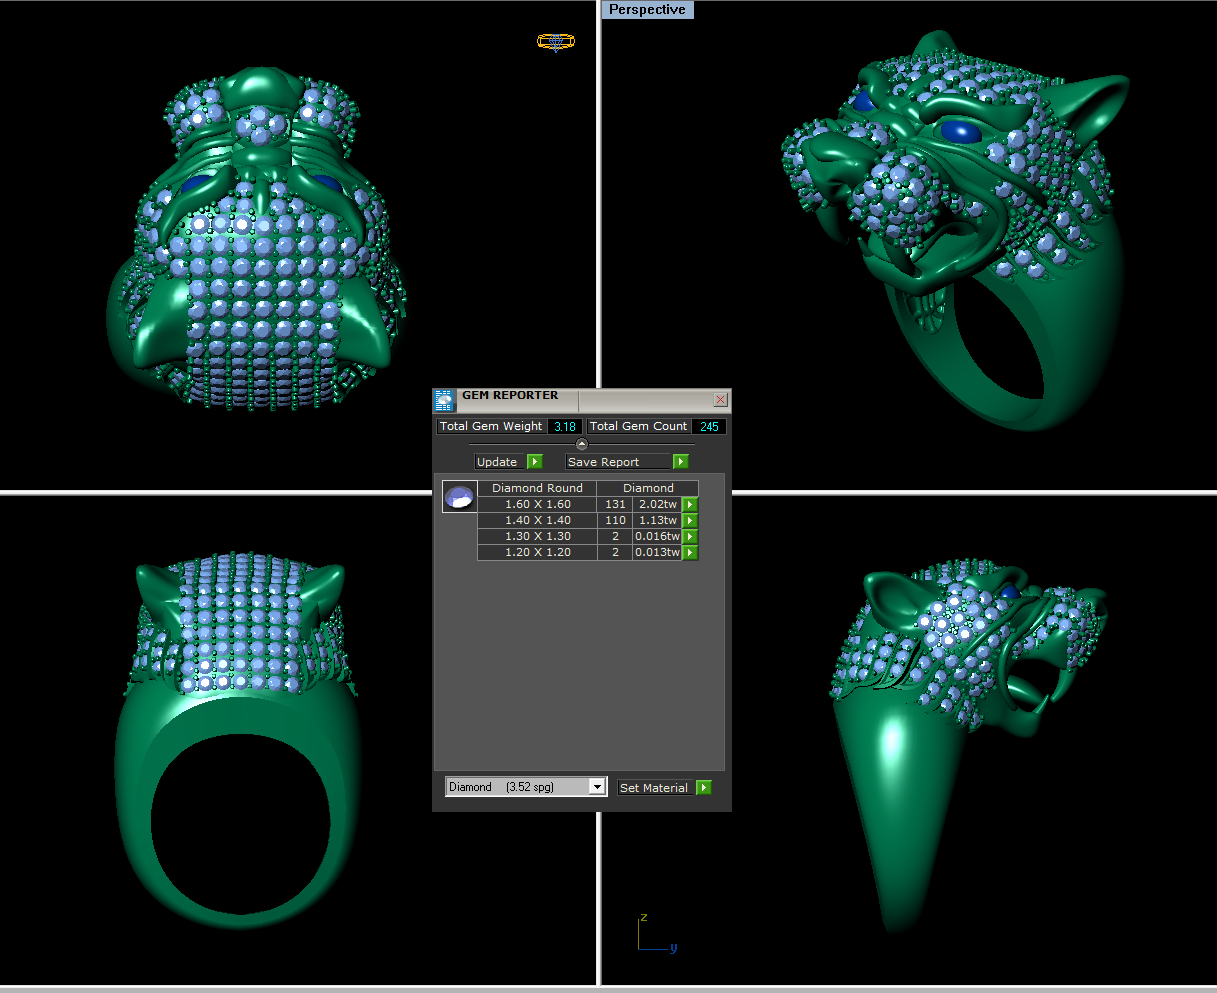Open the Diamond (3.52 spg) material dropdown

click(526, 787)
